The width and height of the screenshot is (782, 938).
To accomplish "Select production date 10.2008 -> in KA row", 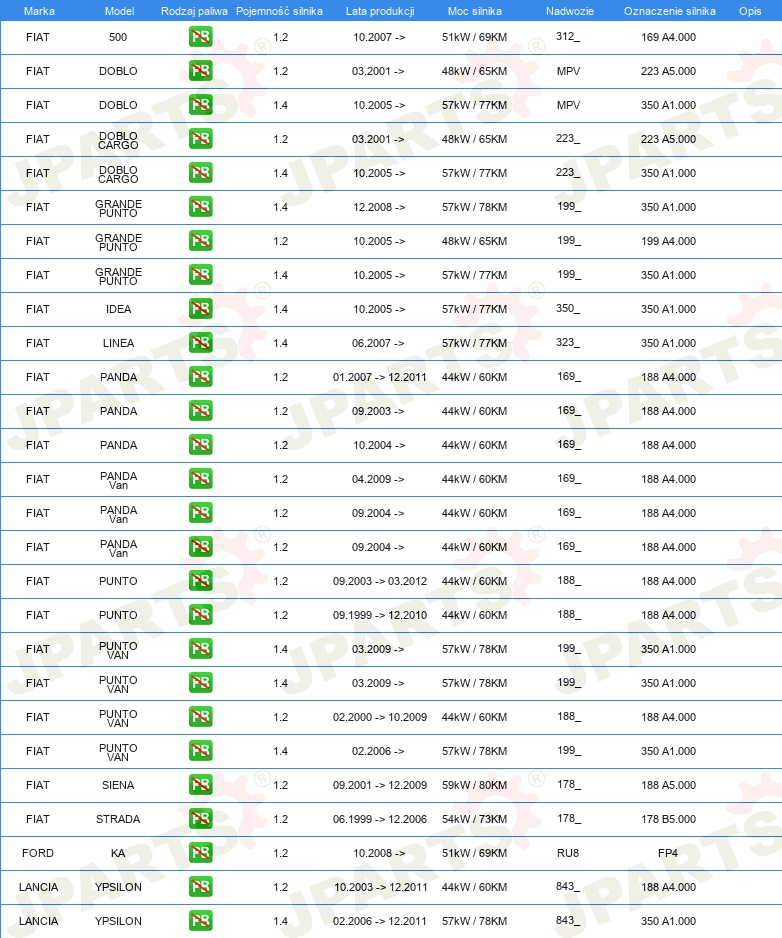I will [x=379, y=853].
